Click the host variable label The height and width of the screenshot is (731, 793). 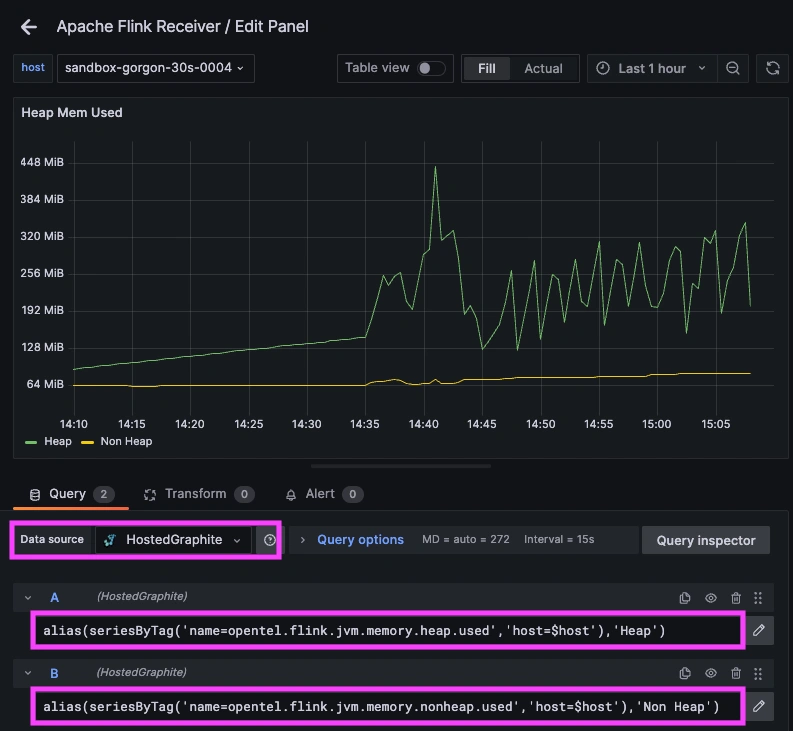(33, 68)
